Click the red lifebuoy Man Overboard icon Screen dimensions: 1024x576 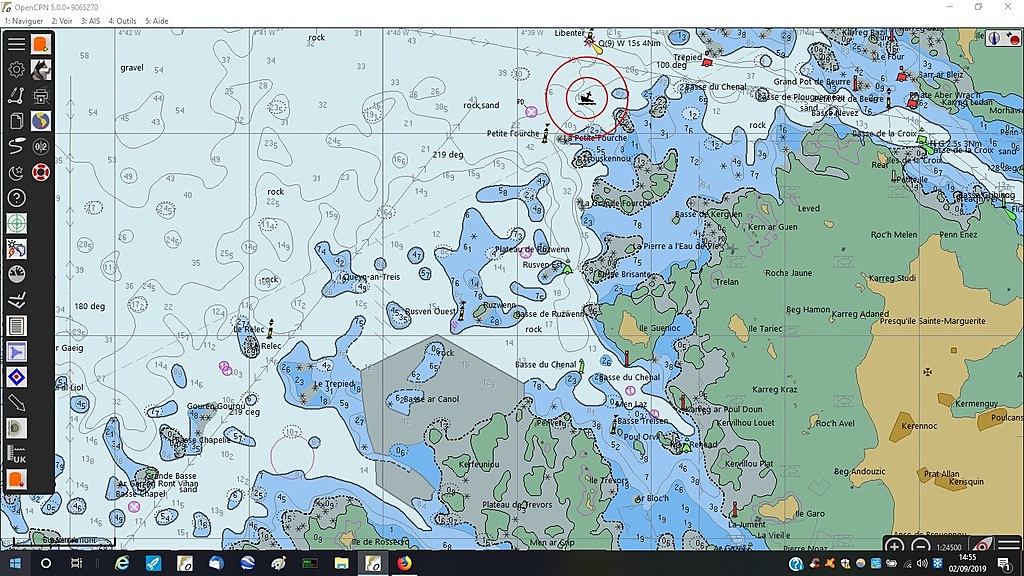tap(40, 172)
